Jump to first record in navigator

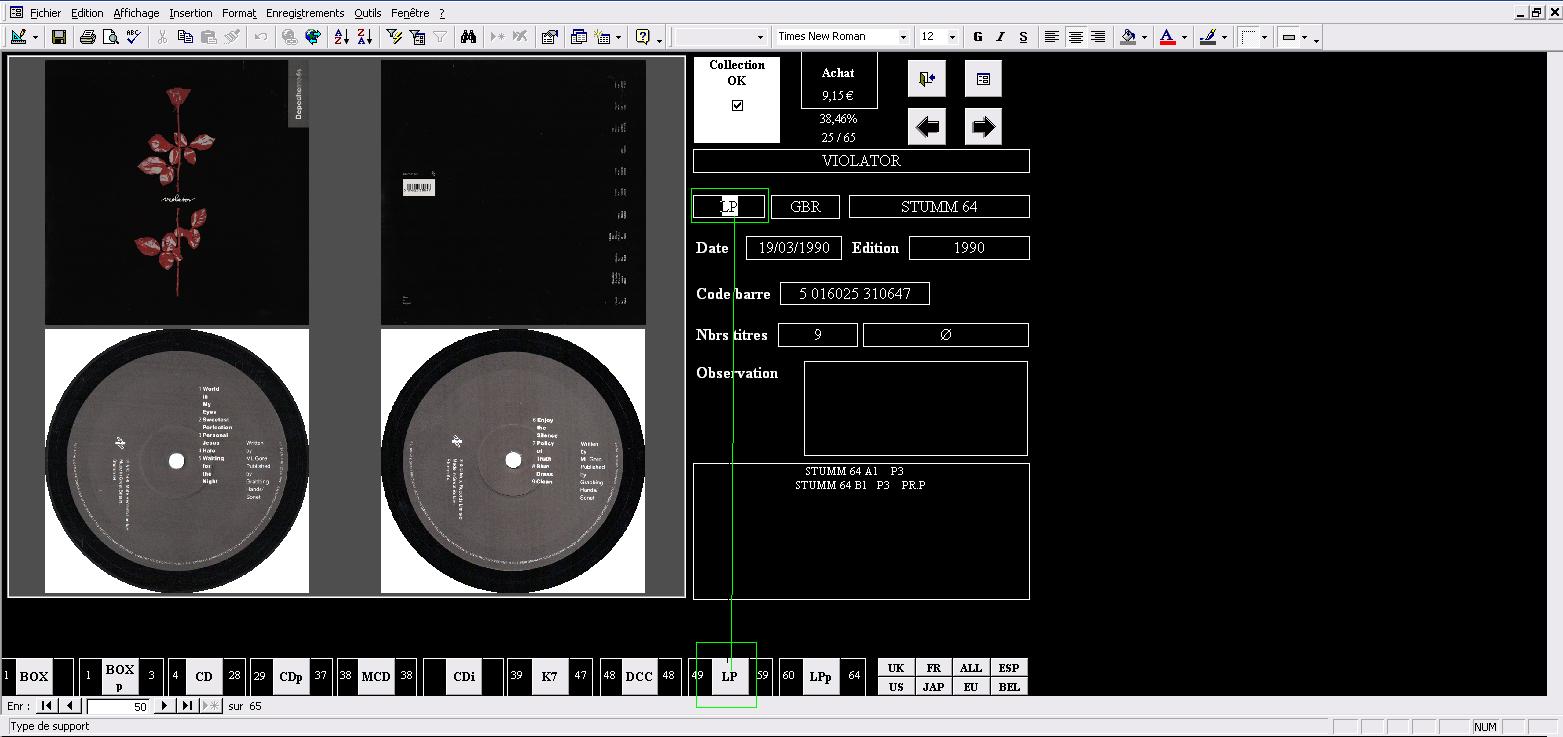coord(47,706)
